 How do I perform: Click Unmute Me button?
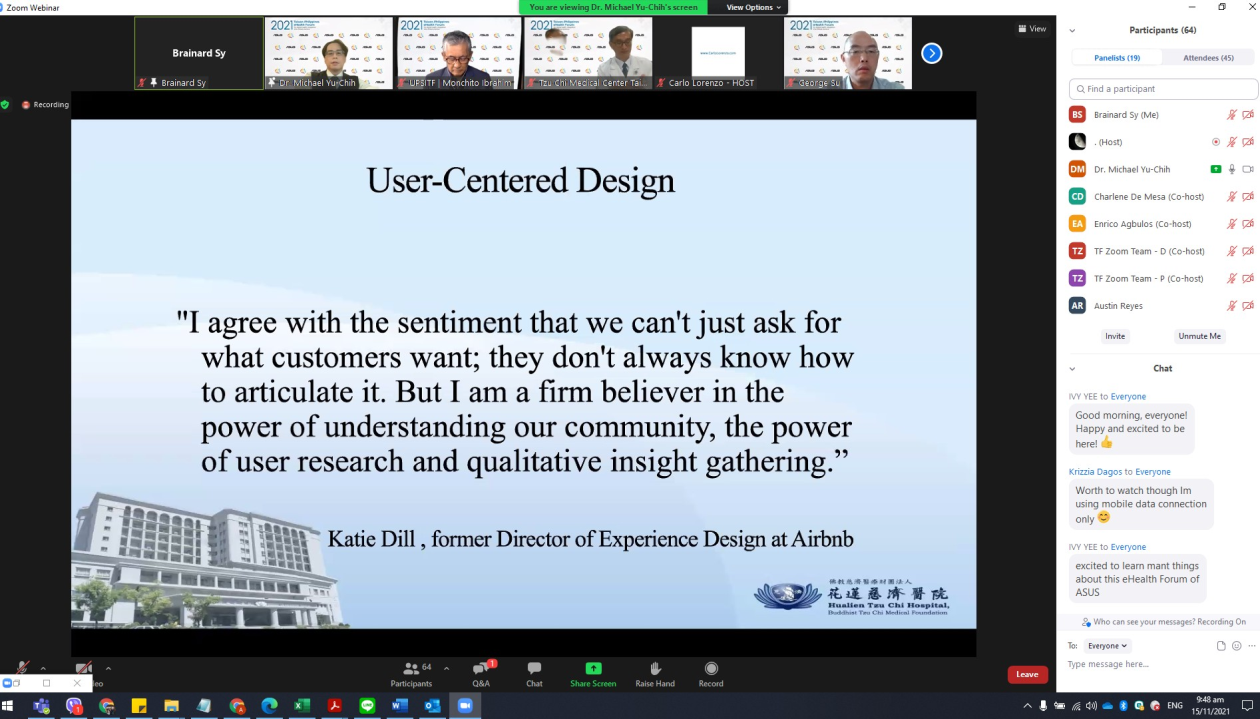1199,336
